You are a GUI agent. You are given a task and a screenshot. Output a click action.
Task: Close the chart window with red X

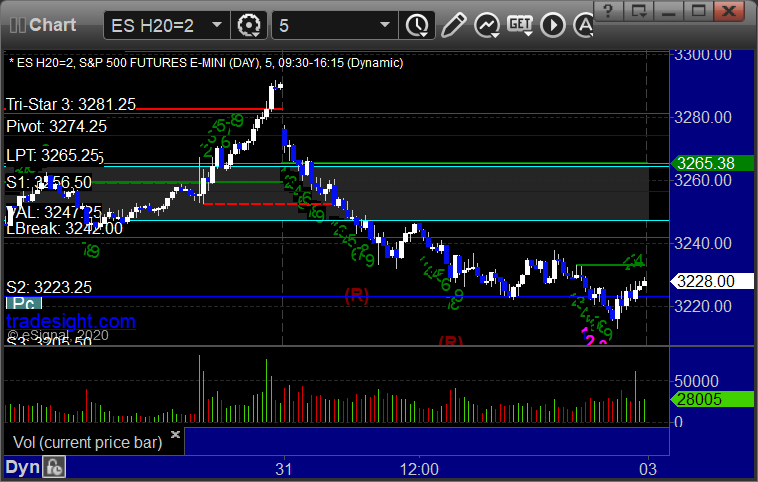(x=729, y=11)
